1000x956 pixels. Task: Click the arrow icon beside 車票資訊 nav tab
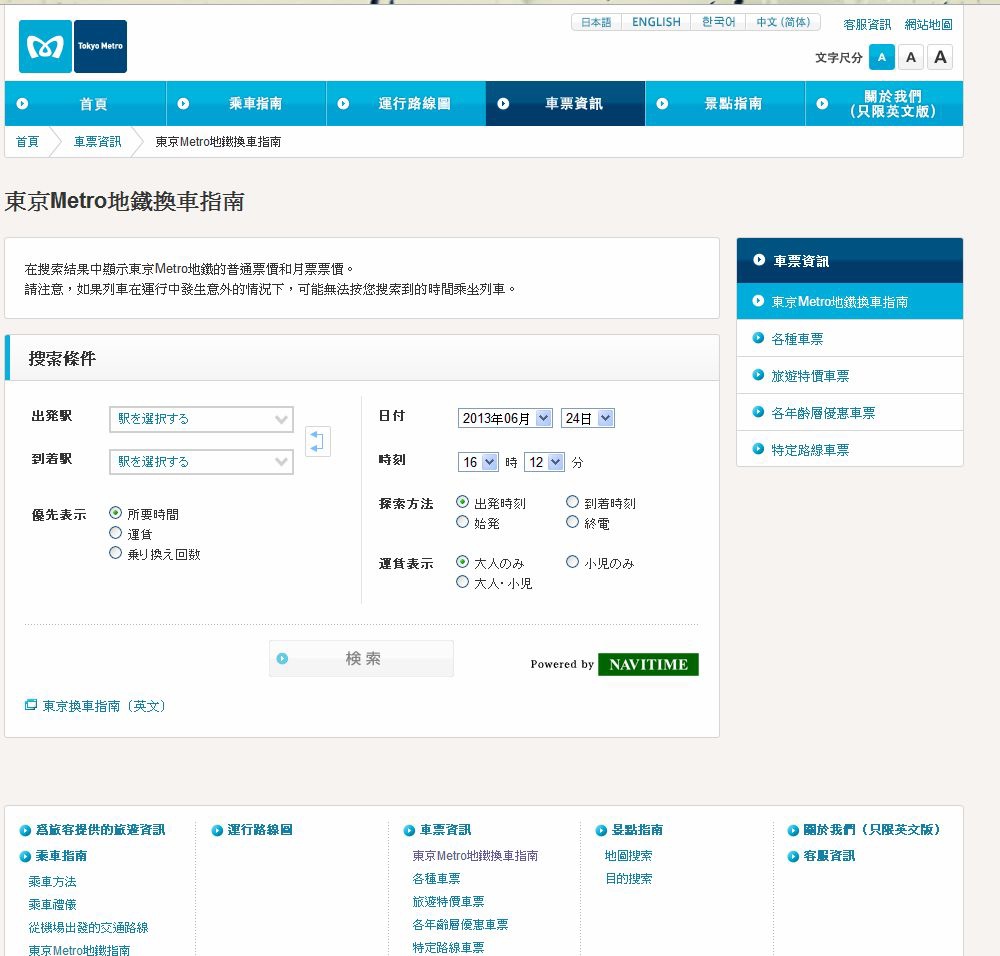[x=503, y=103]
